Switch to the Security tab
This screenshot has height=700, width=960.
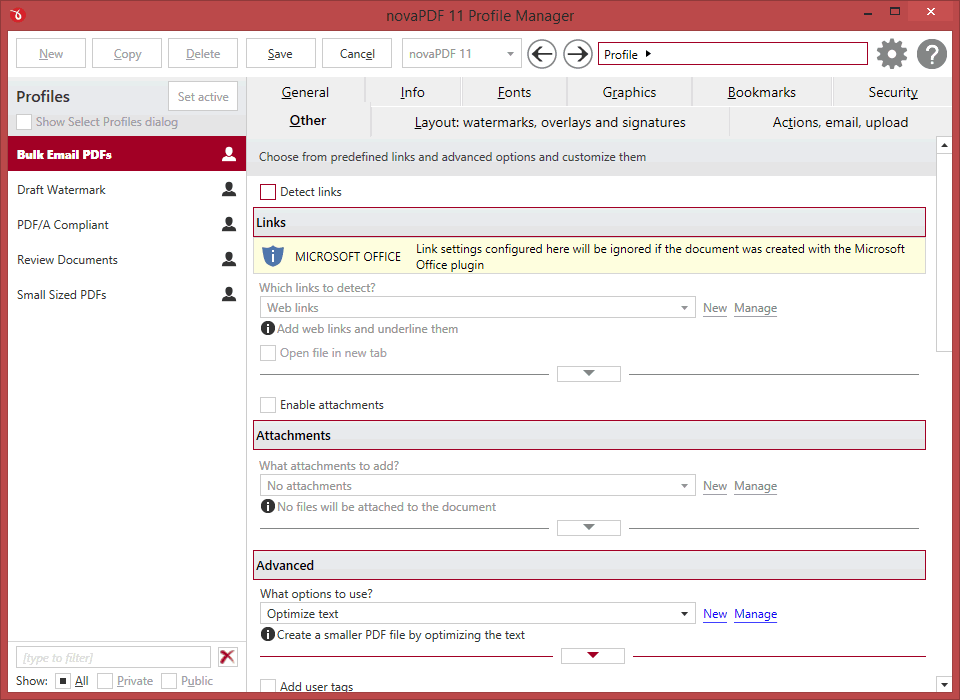(x=893, y=92)
